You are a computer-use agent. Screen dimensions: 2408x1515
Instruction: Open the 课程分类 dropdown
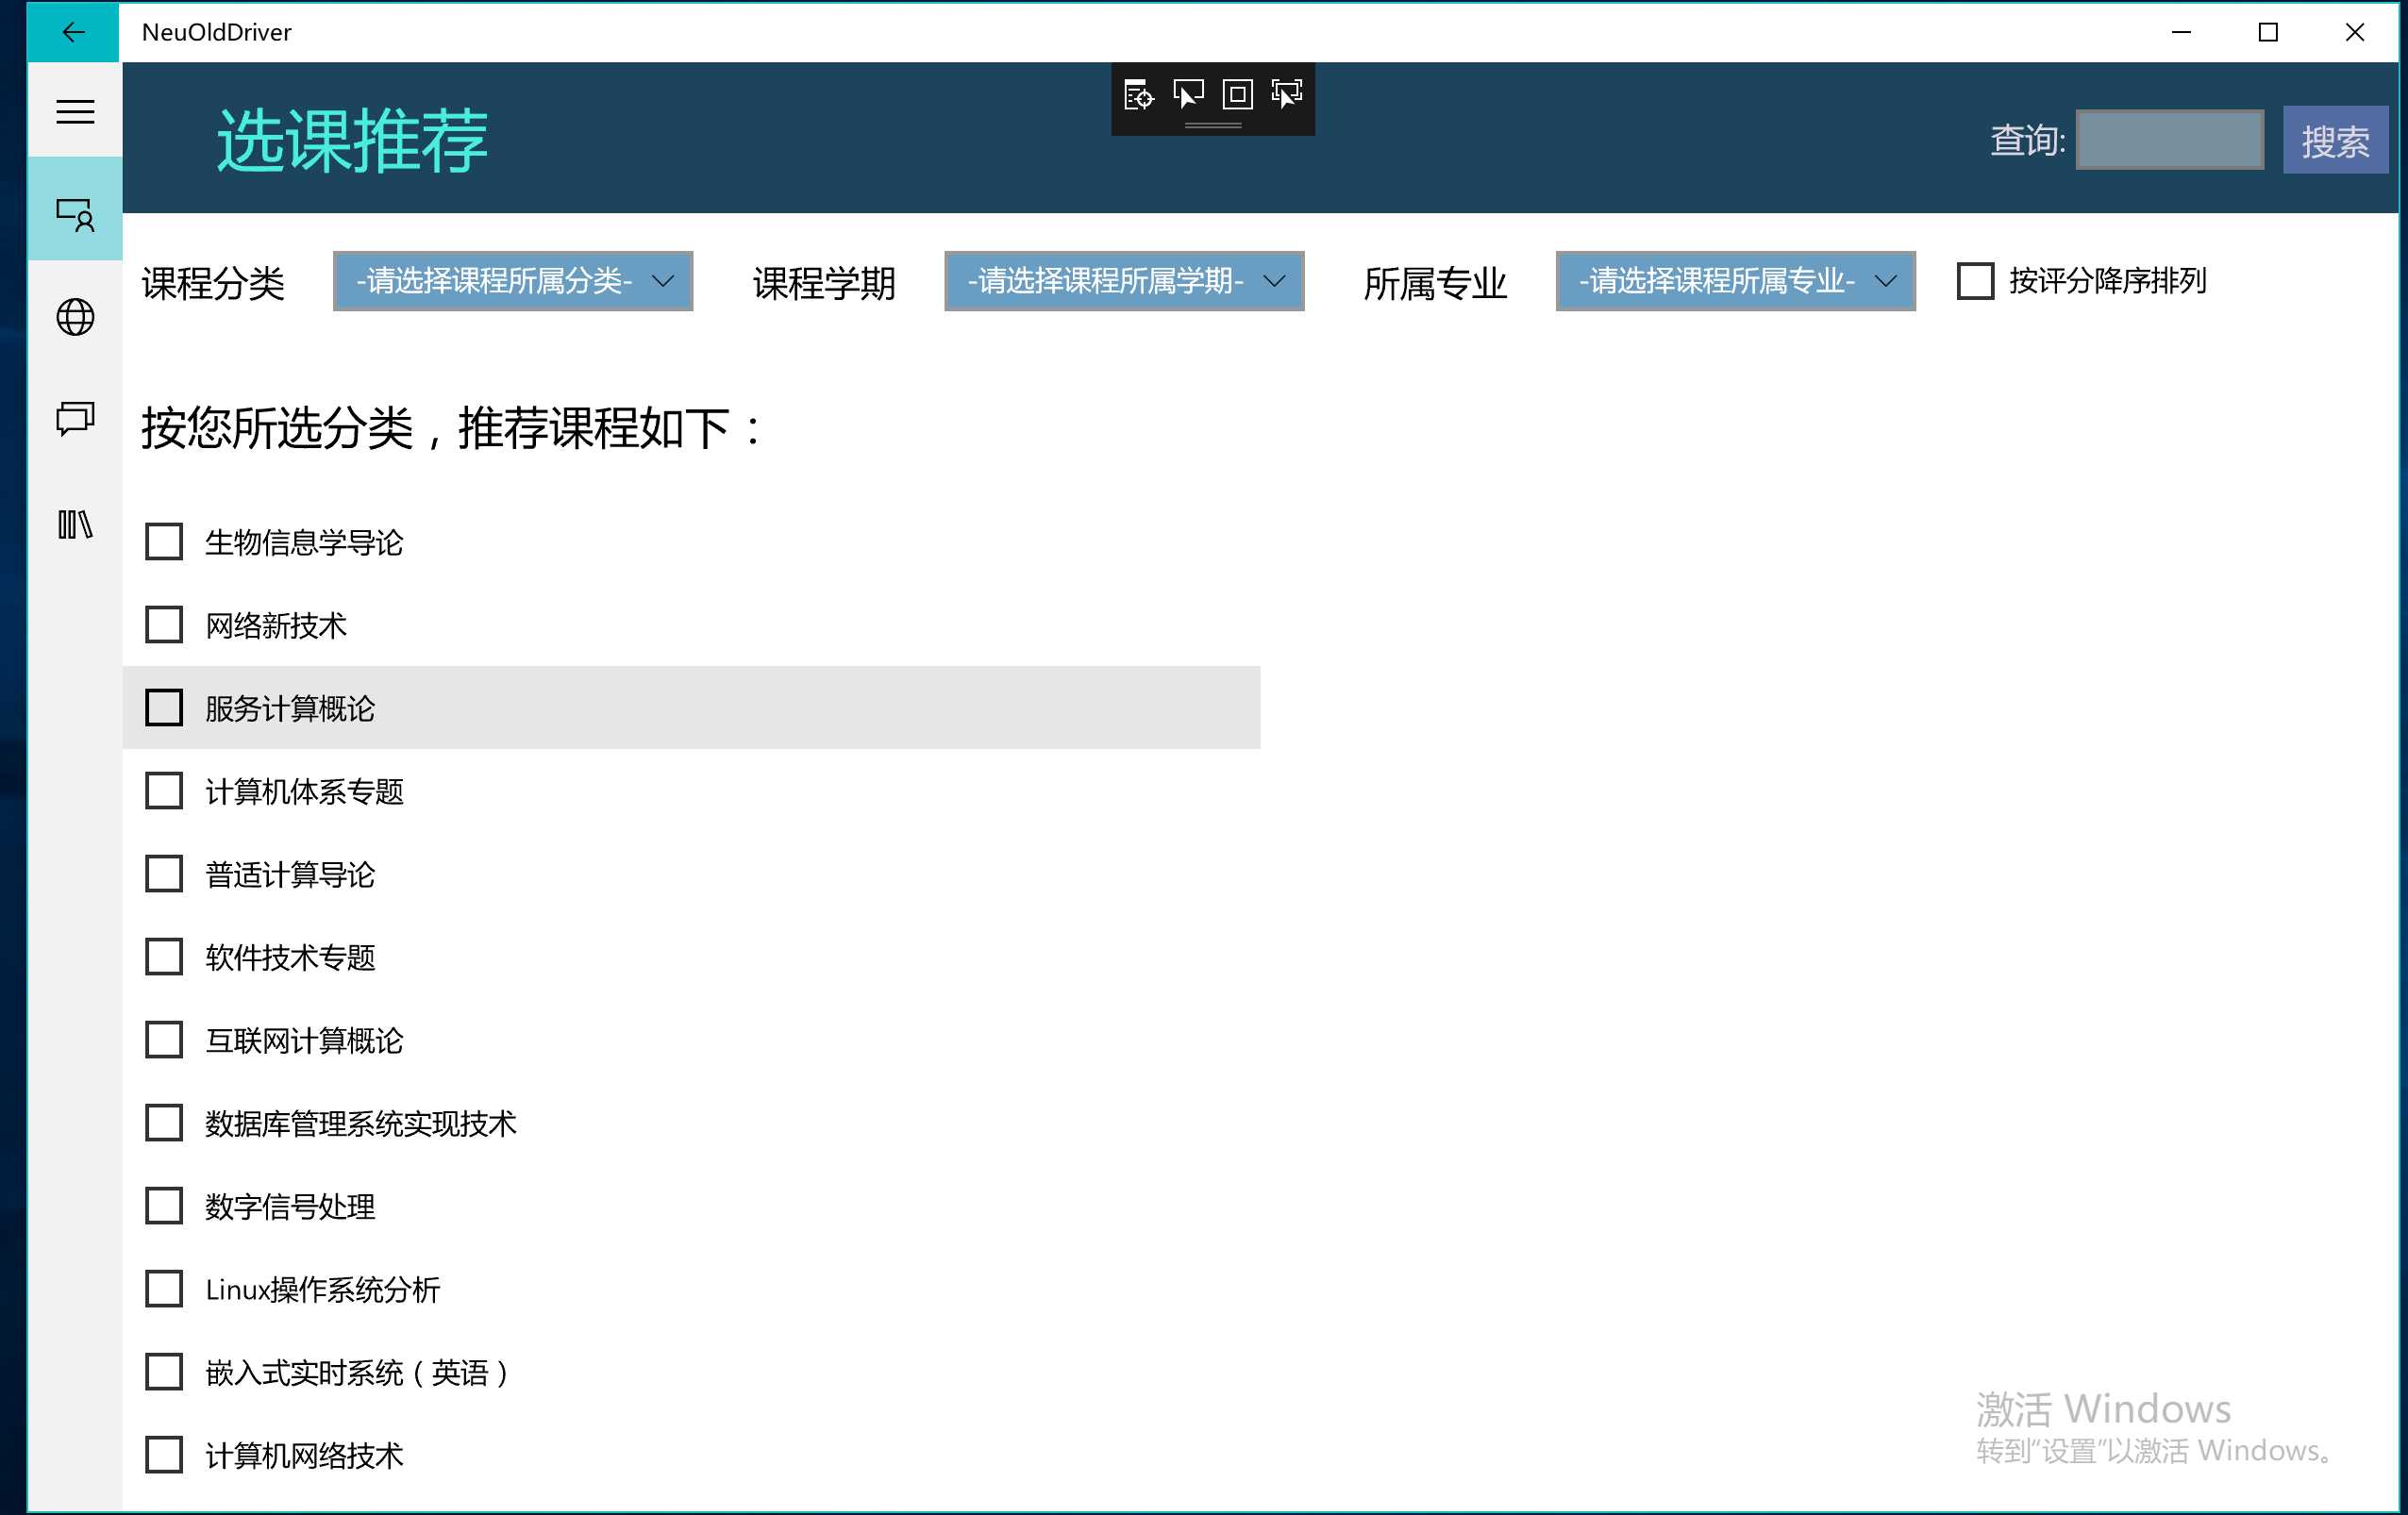click(x=513, y=281)
